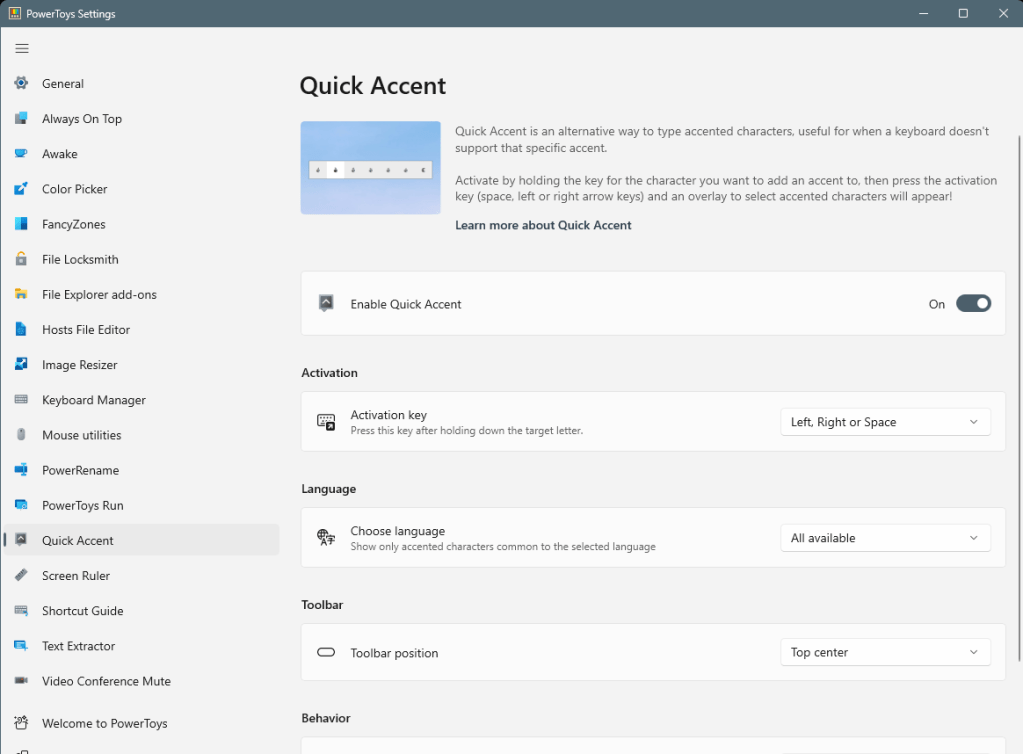The width and height of the screenshot is (1023, 754).
Task: Go to the General settings page
Action: click(x=63, y=84)
